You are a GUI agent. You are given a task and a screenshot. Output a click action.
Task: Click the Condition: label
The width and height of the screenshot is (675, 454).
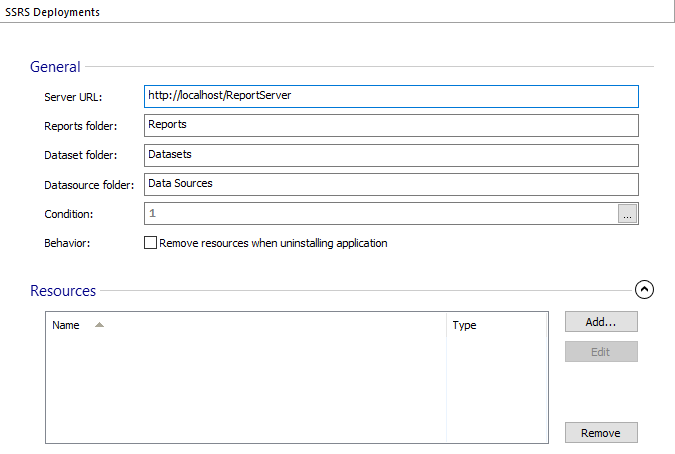point(68,214)
